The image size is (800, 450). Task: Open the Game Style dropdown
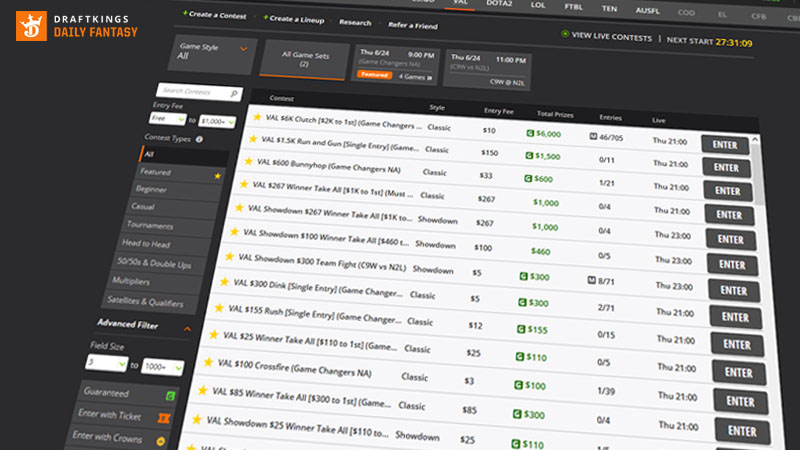point(212,53)
